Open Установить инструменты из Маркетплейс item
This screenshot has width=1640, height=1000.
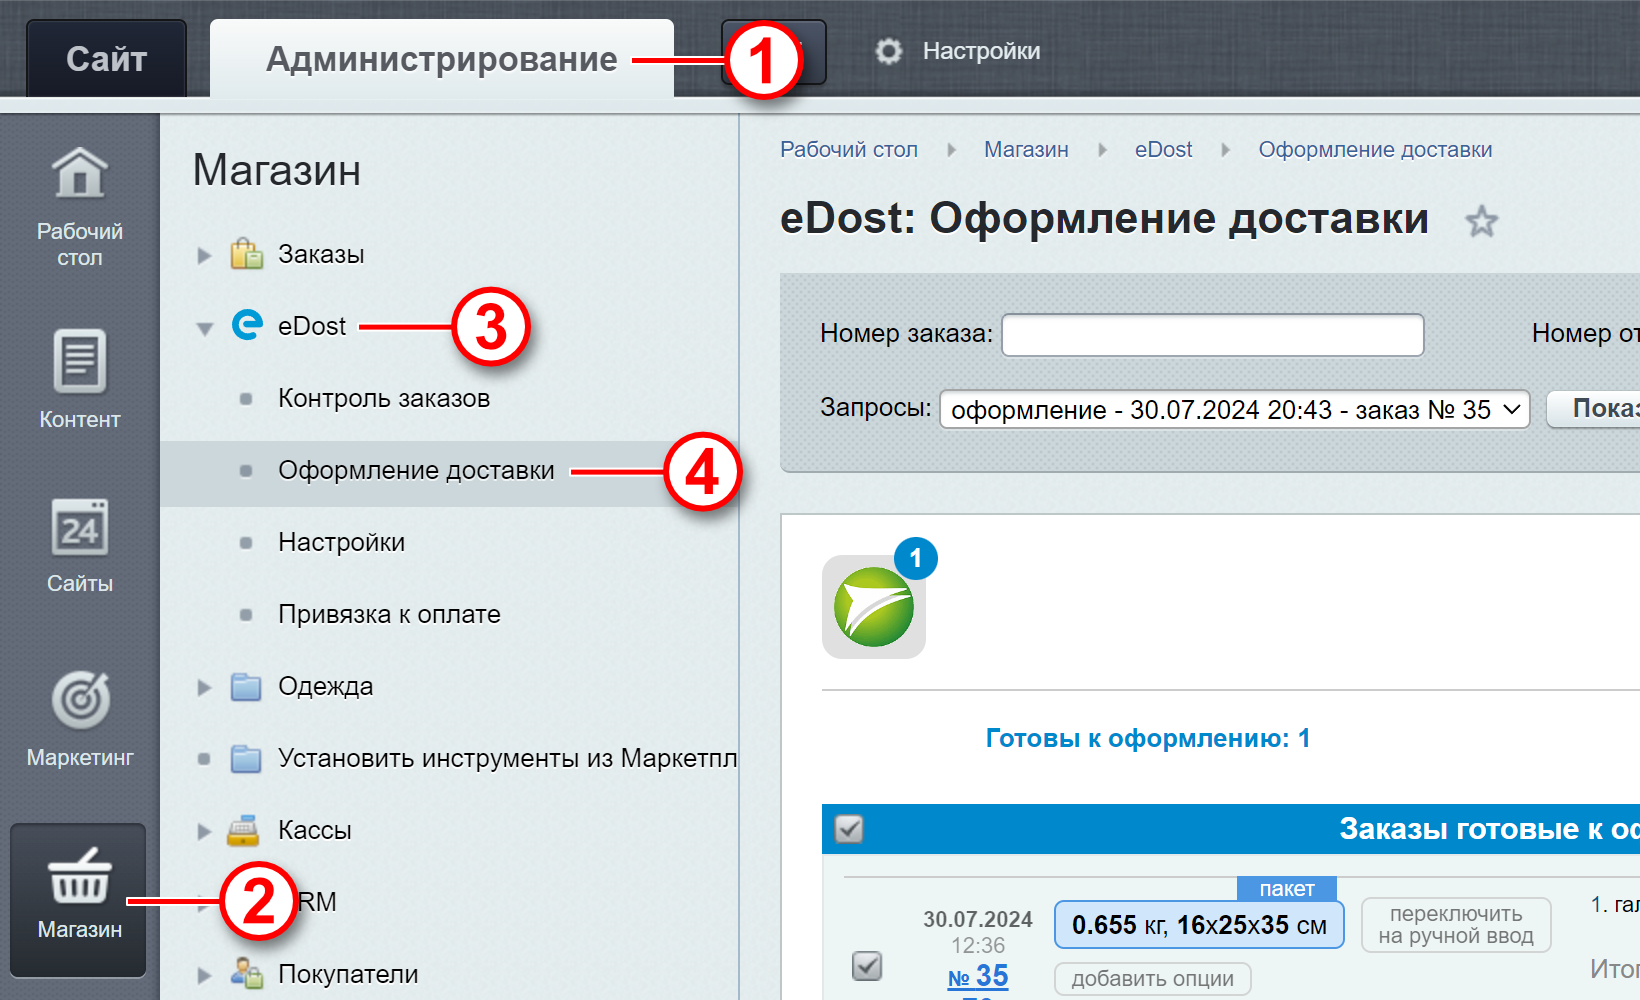click(x=507, y=758)
